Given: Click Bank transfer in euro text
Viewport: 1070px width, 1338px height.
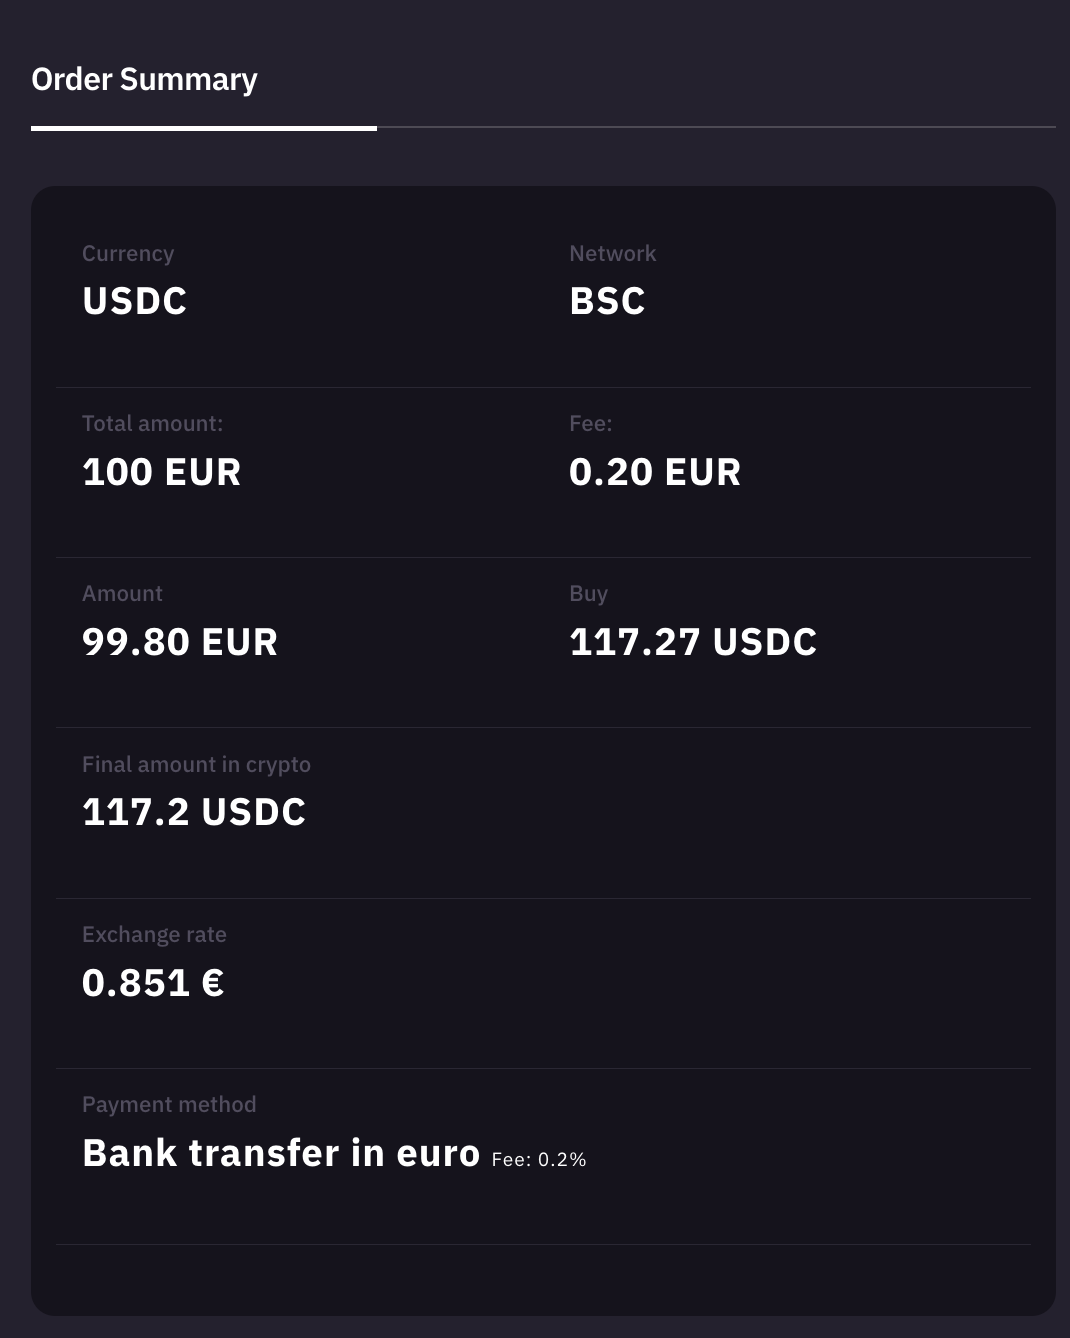Looking at the screenshot, I should click(281, 1153).
